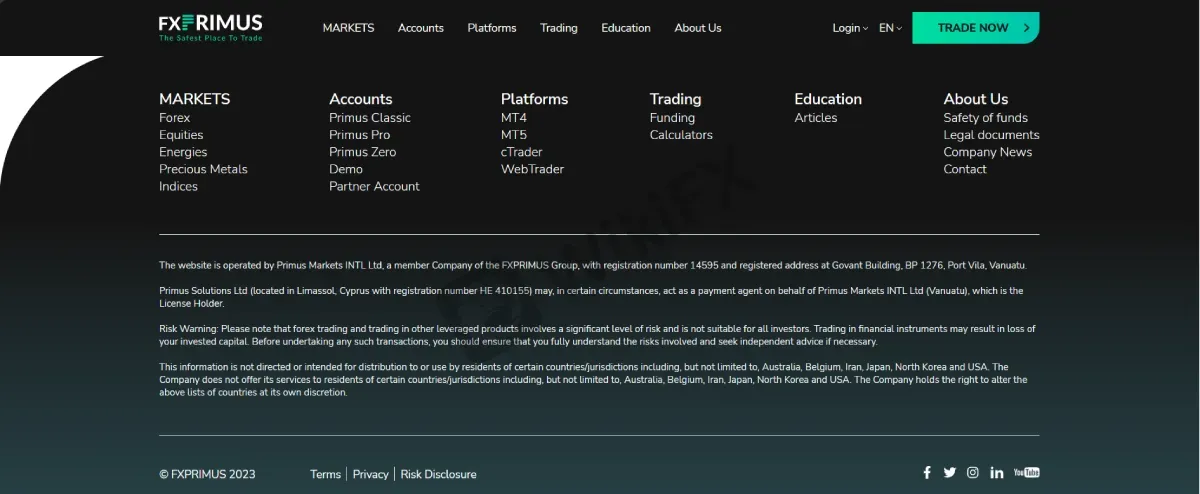1200x494 pixels.
Task: Open the LinkedIn social icon
Action: tap(997, 473)
